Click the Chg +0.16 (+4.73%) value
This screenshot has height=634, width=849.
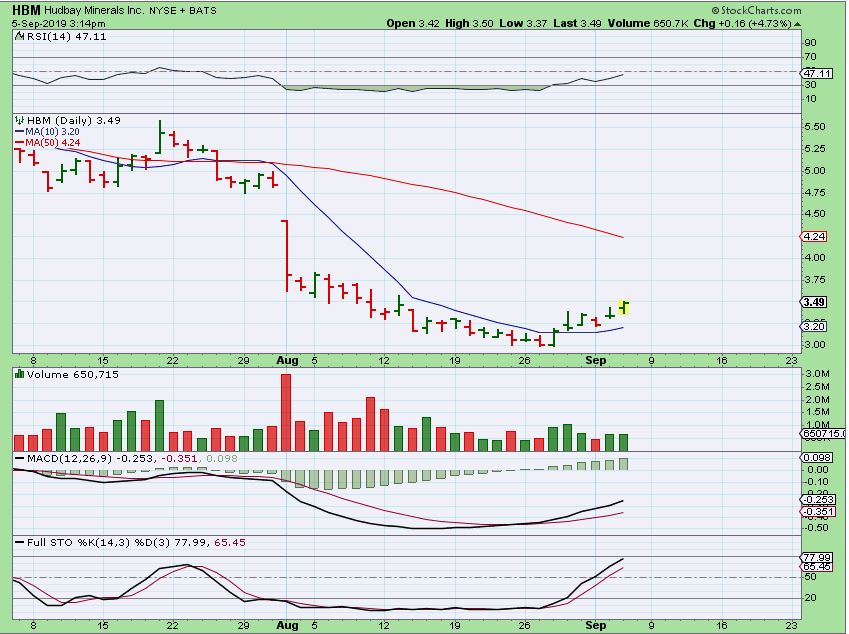tap(743, 23)
